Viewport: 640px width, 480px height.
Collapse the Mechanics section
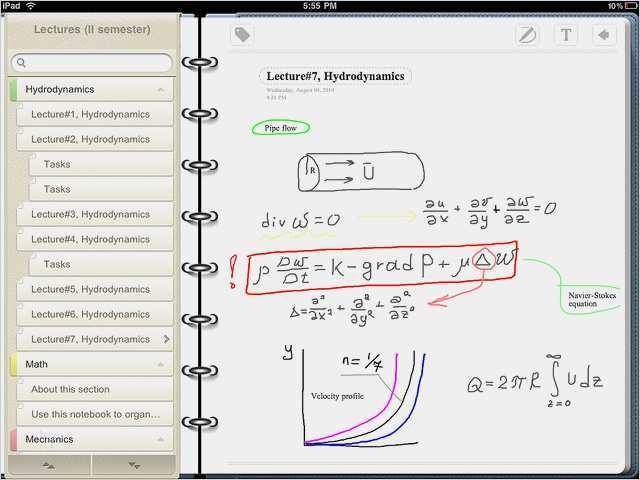pyautogui.click(x=161, y=439)
